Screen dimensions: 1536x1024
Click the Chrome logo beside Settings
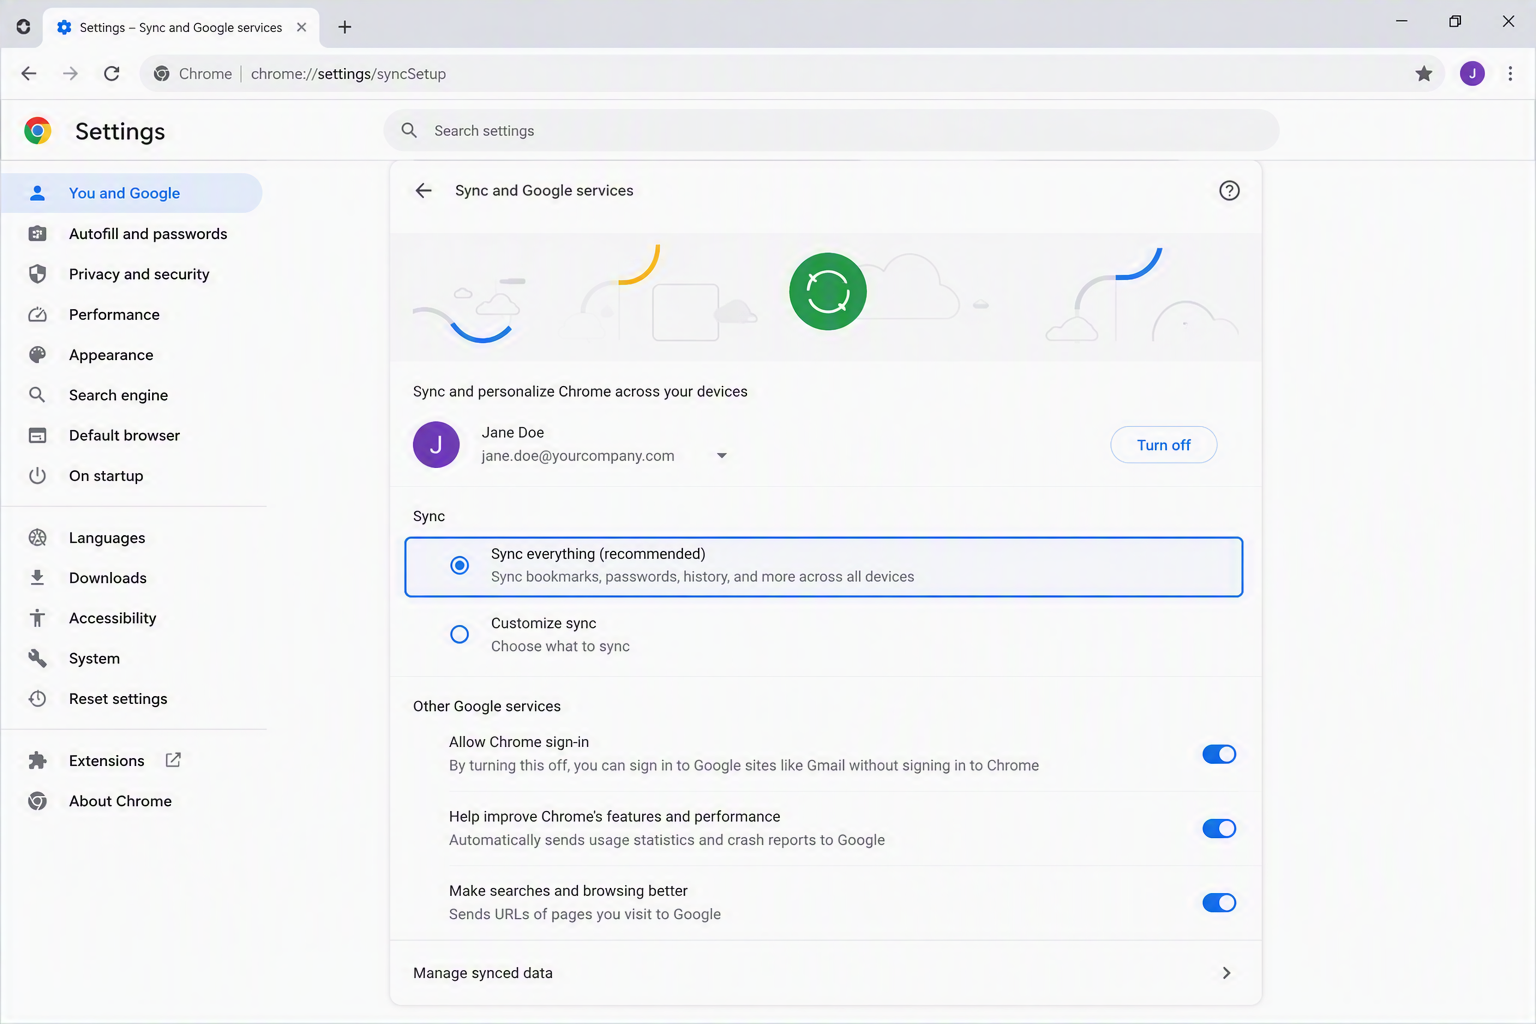38,131
